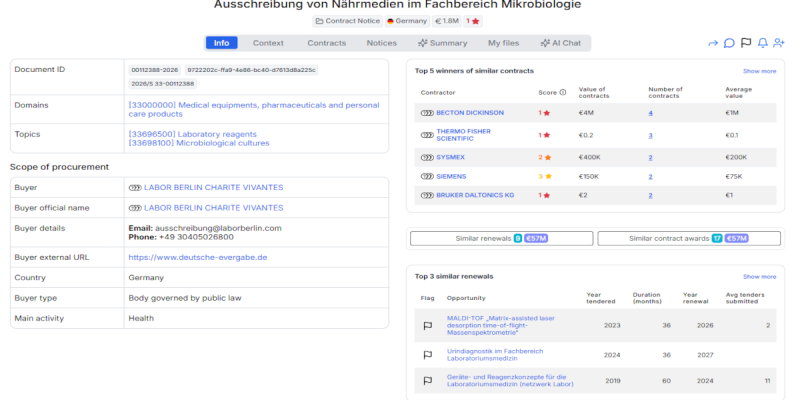Open the comment bubble icon

(729, 43)
